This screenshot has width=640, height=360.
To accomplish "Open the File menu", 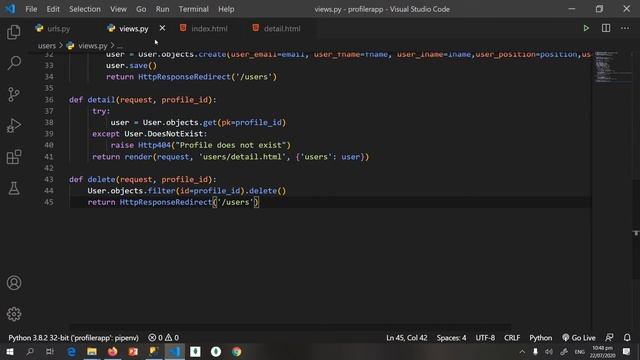I will click(31, 9).
